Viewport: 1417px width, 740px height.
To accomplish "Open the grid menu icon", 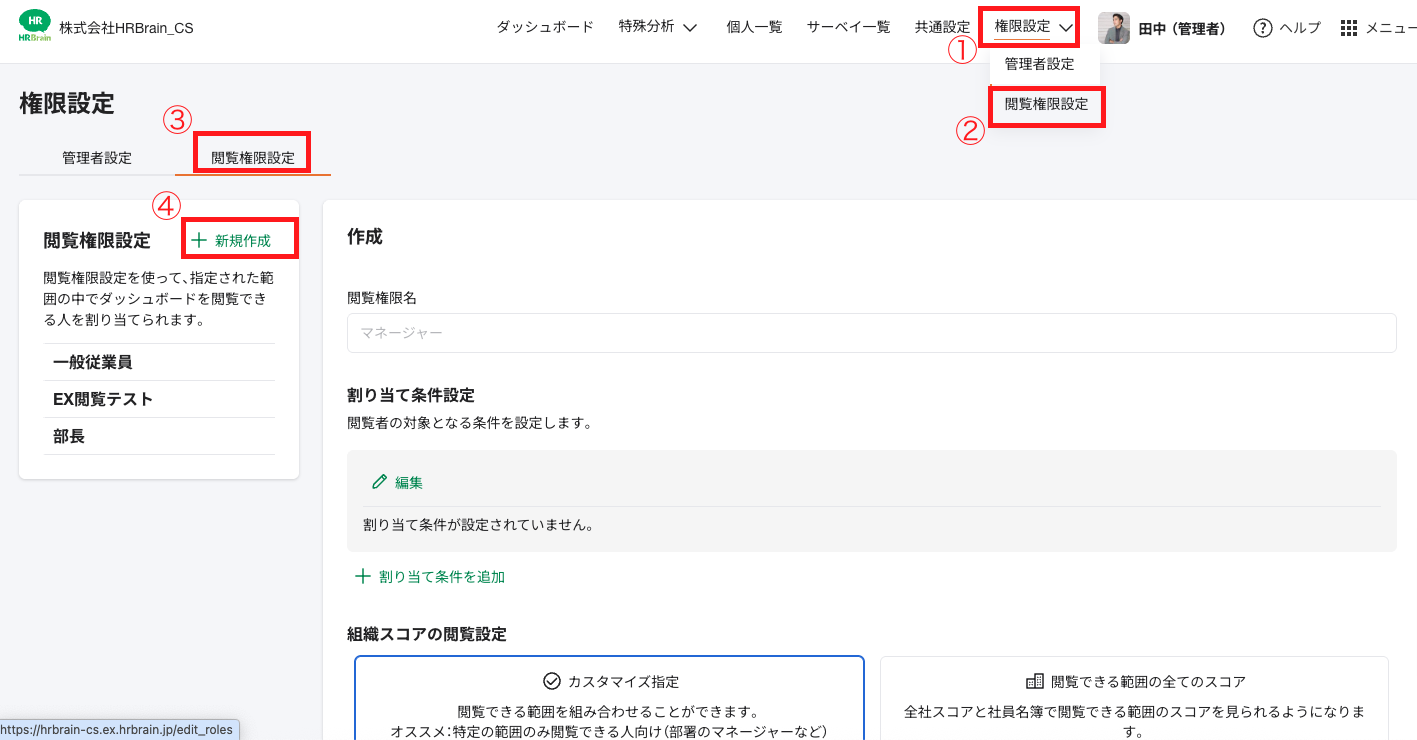I will click(x=1348, y=28).
